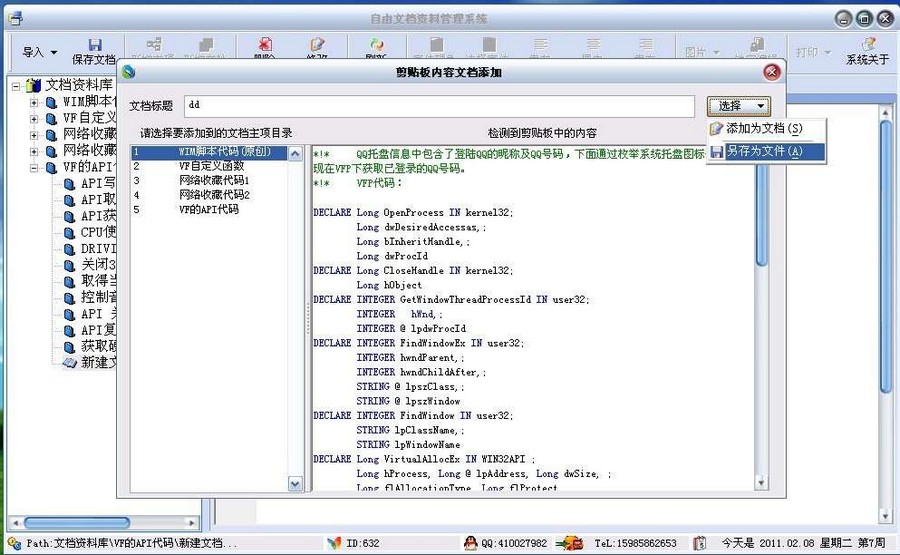The height and width of the screenshot is (555, 900).
Task: Click the telephone icon beside TeL number
Action: point(570,542)
